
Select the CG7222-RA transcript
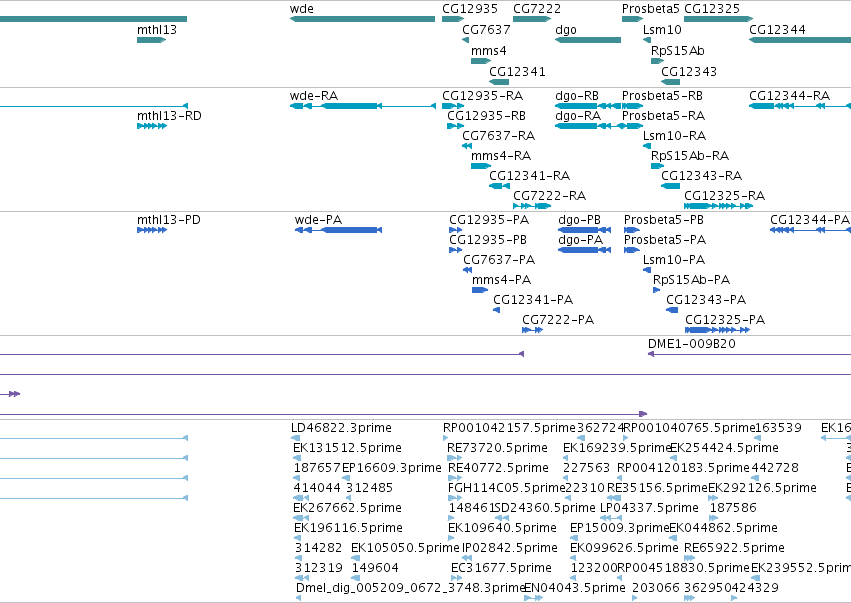(532, 206)
